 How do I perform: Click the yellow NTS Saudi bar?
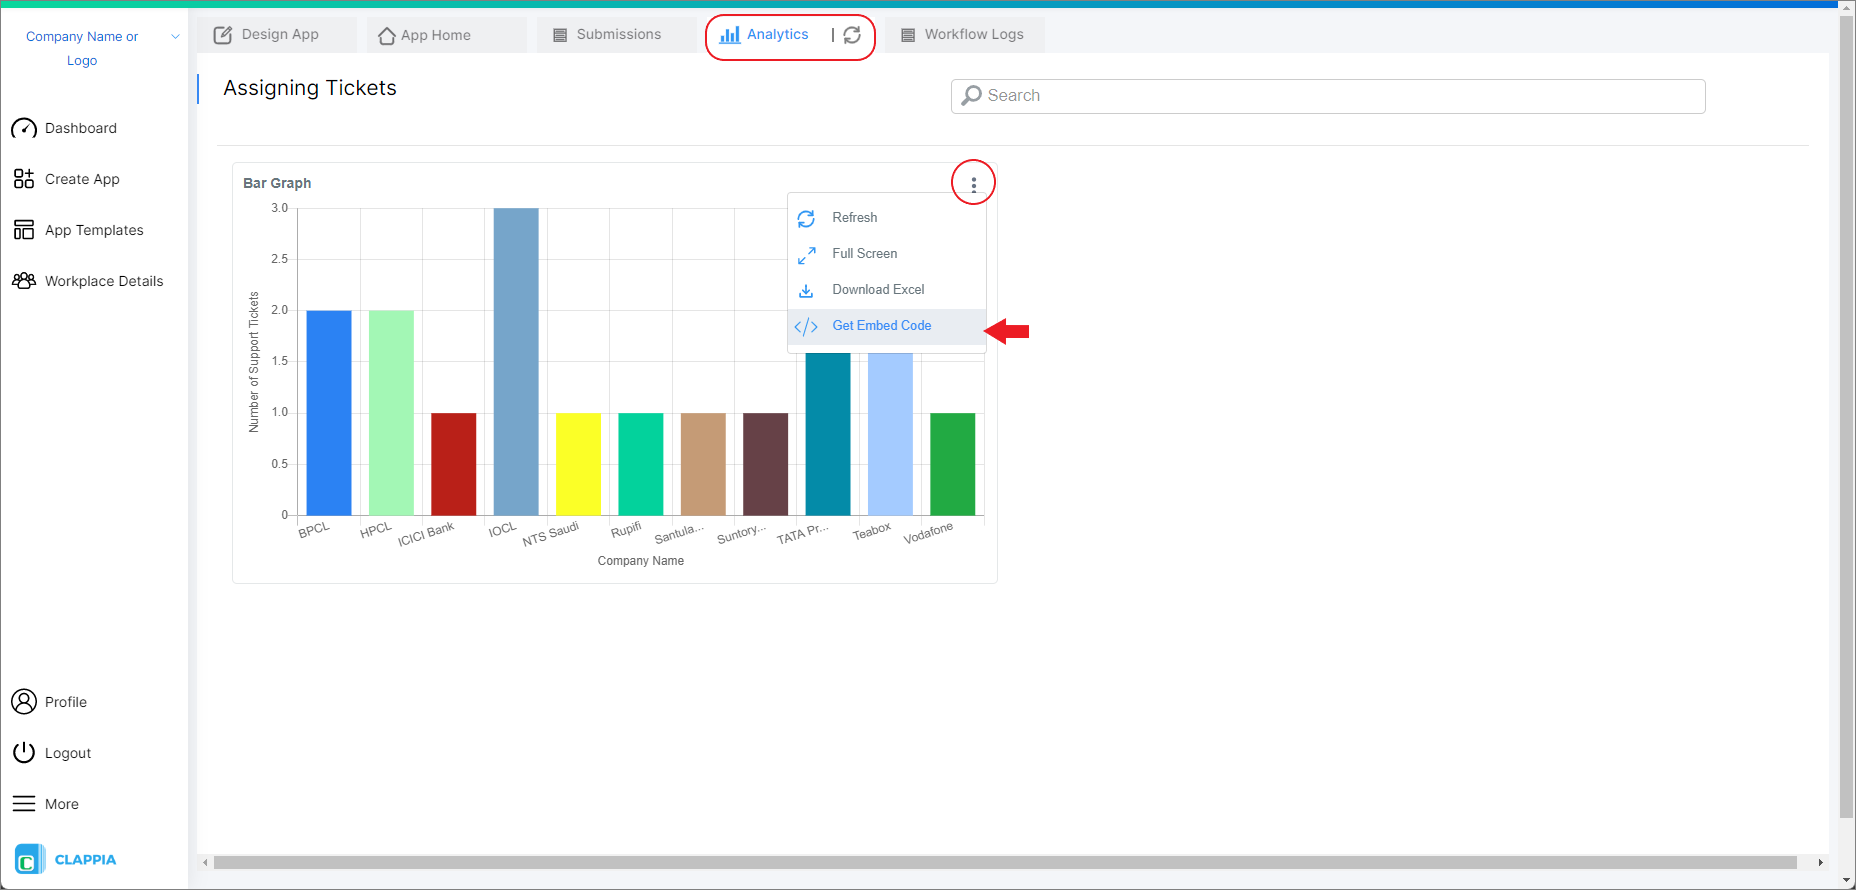[578, 464]
